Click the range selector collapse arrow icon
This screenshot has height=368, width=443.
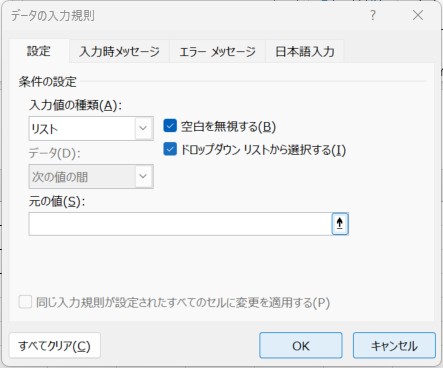(340, 224)
